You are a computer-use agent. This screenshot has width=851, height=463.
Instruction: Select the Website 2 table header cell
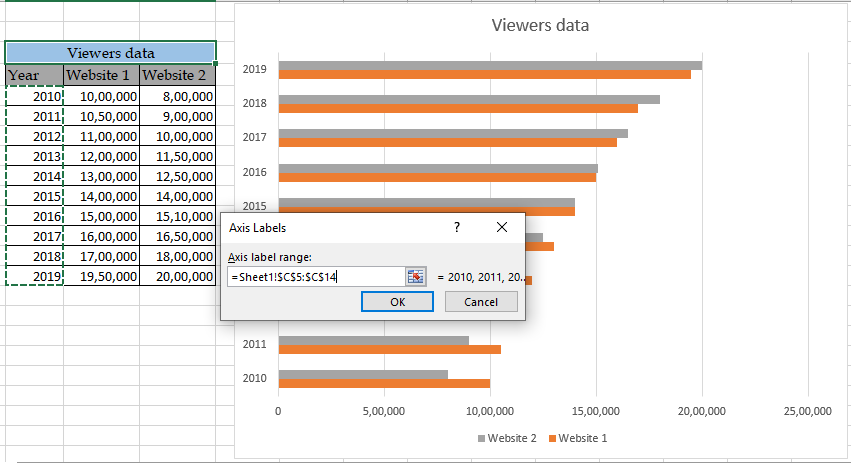[x=177, y=75]
